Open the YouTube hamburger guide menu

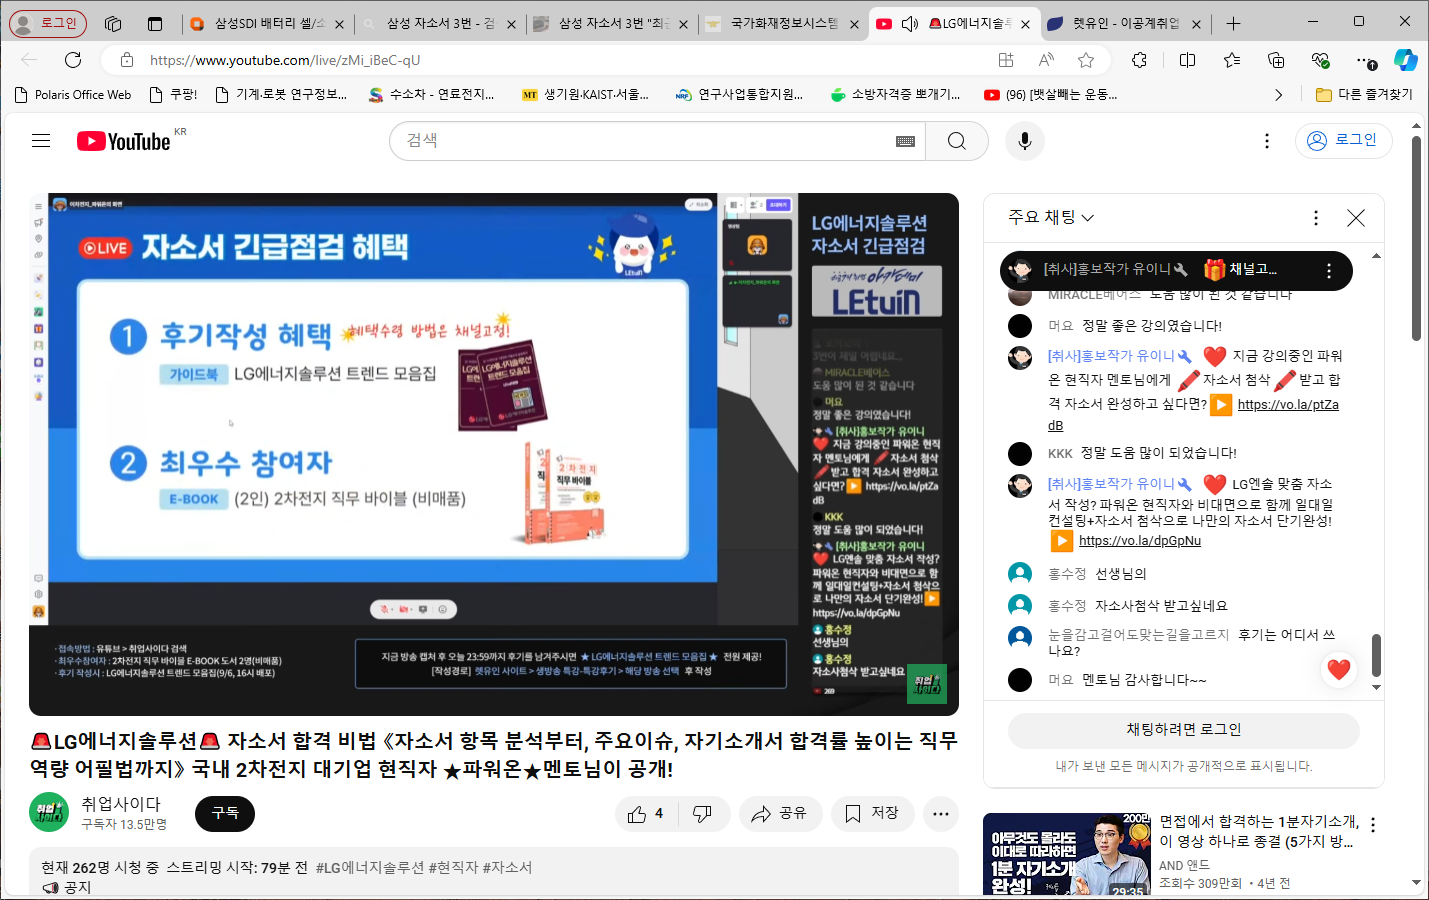pyautogui.click(x=41, y=141)
